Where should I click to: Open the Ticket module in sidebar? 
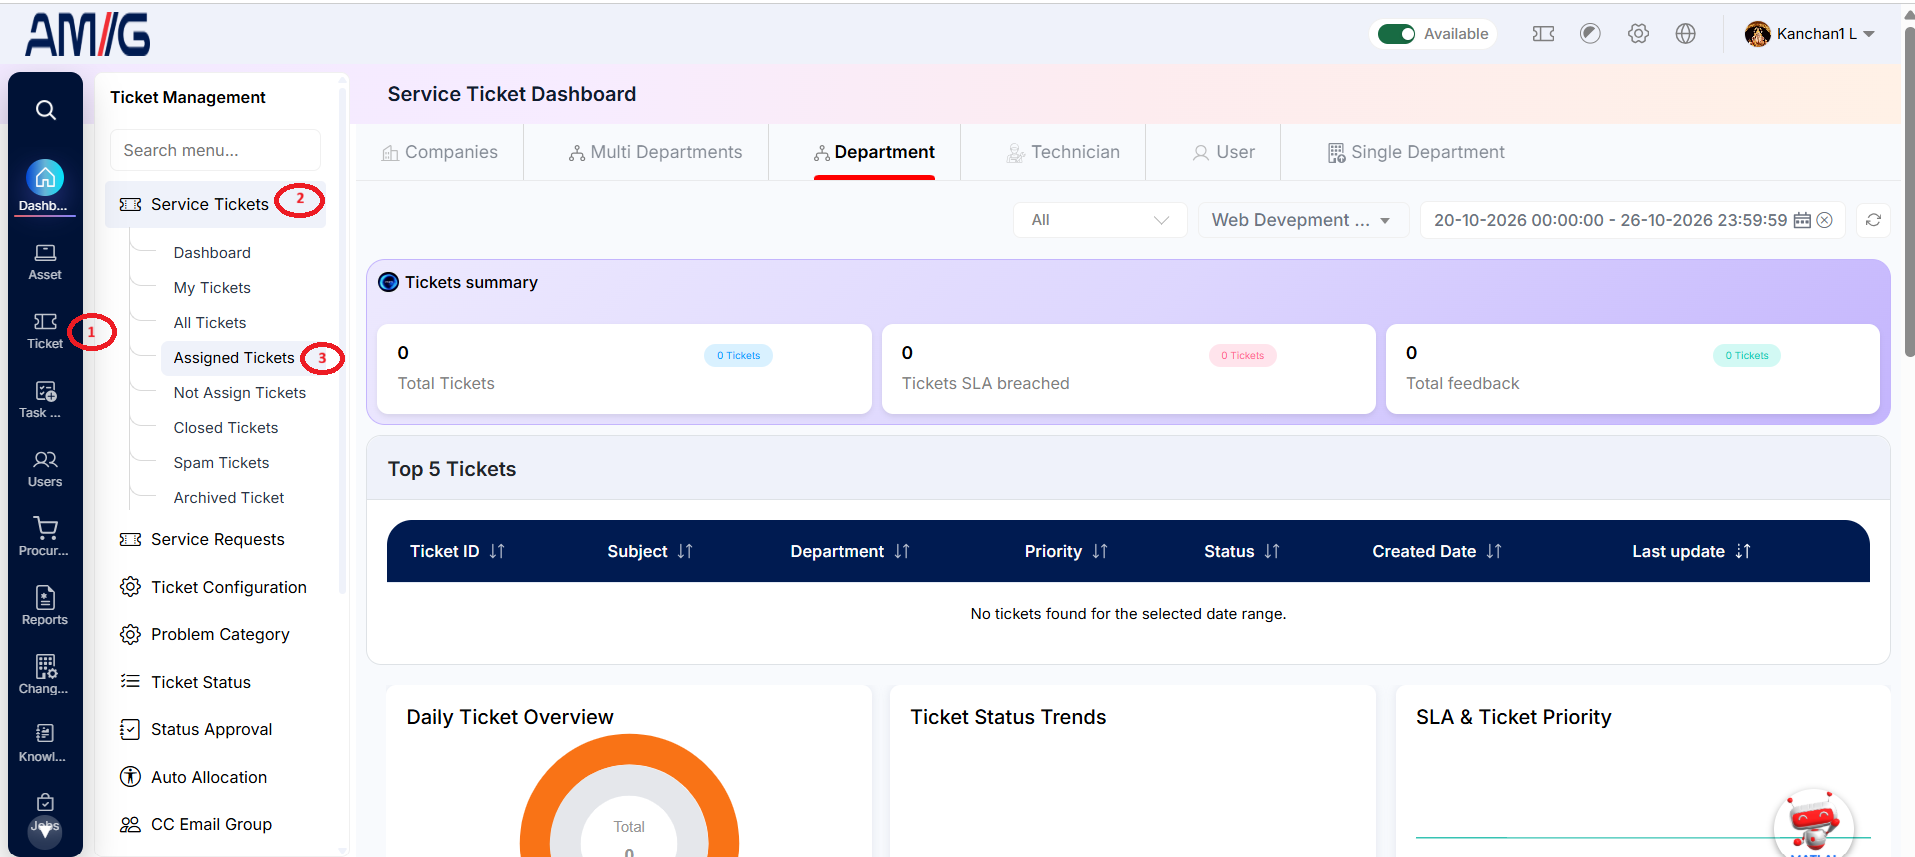(45, 331)
